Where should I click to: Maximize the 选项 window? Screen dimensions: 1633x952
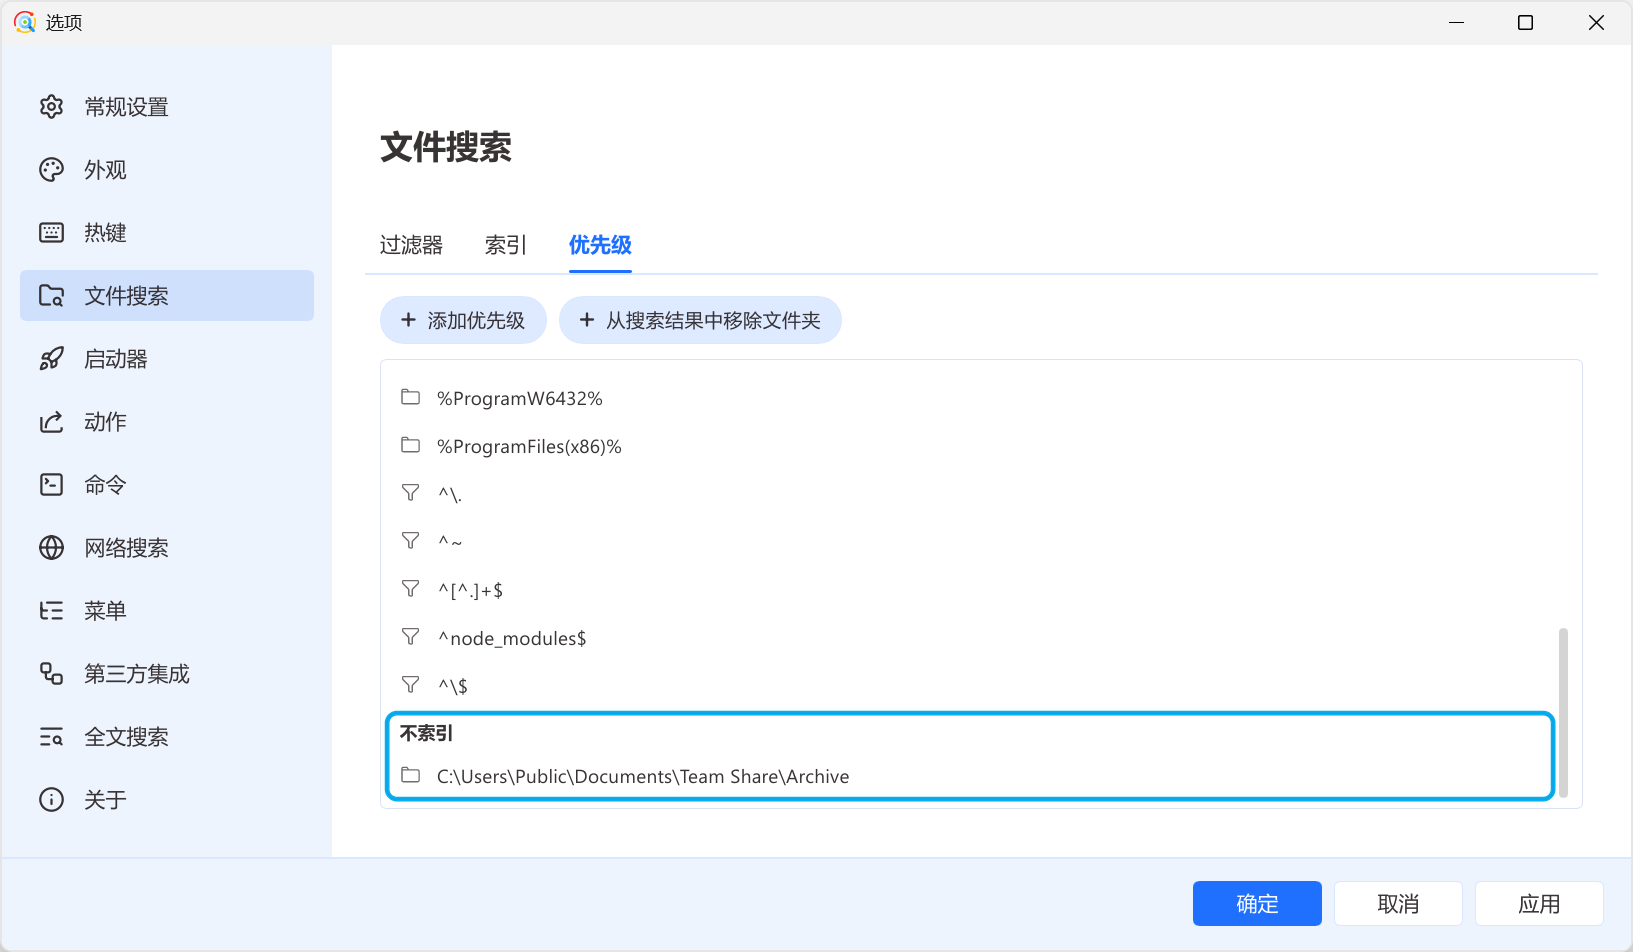(1525, 22)
